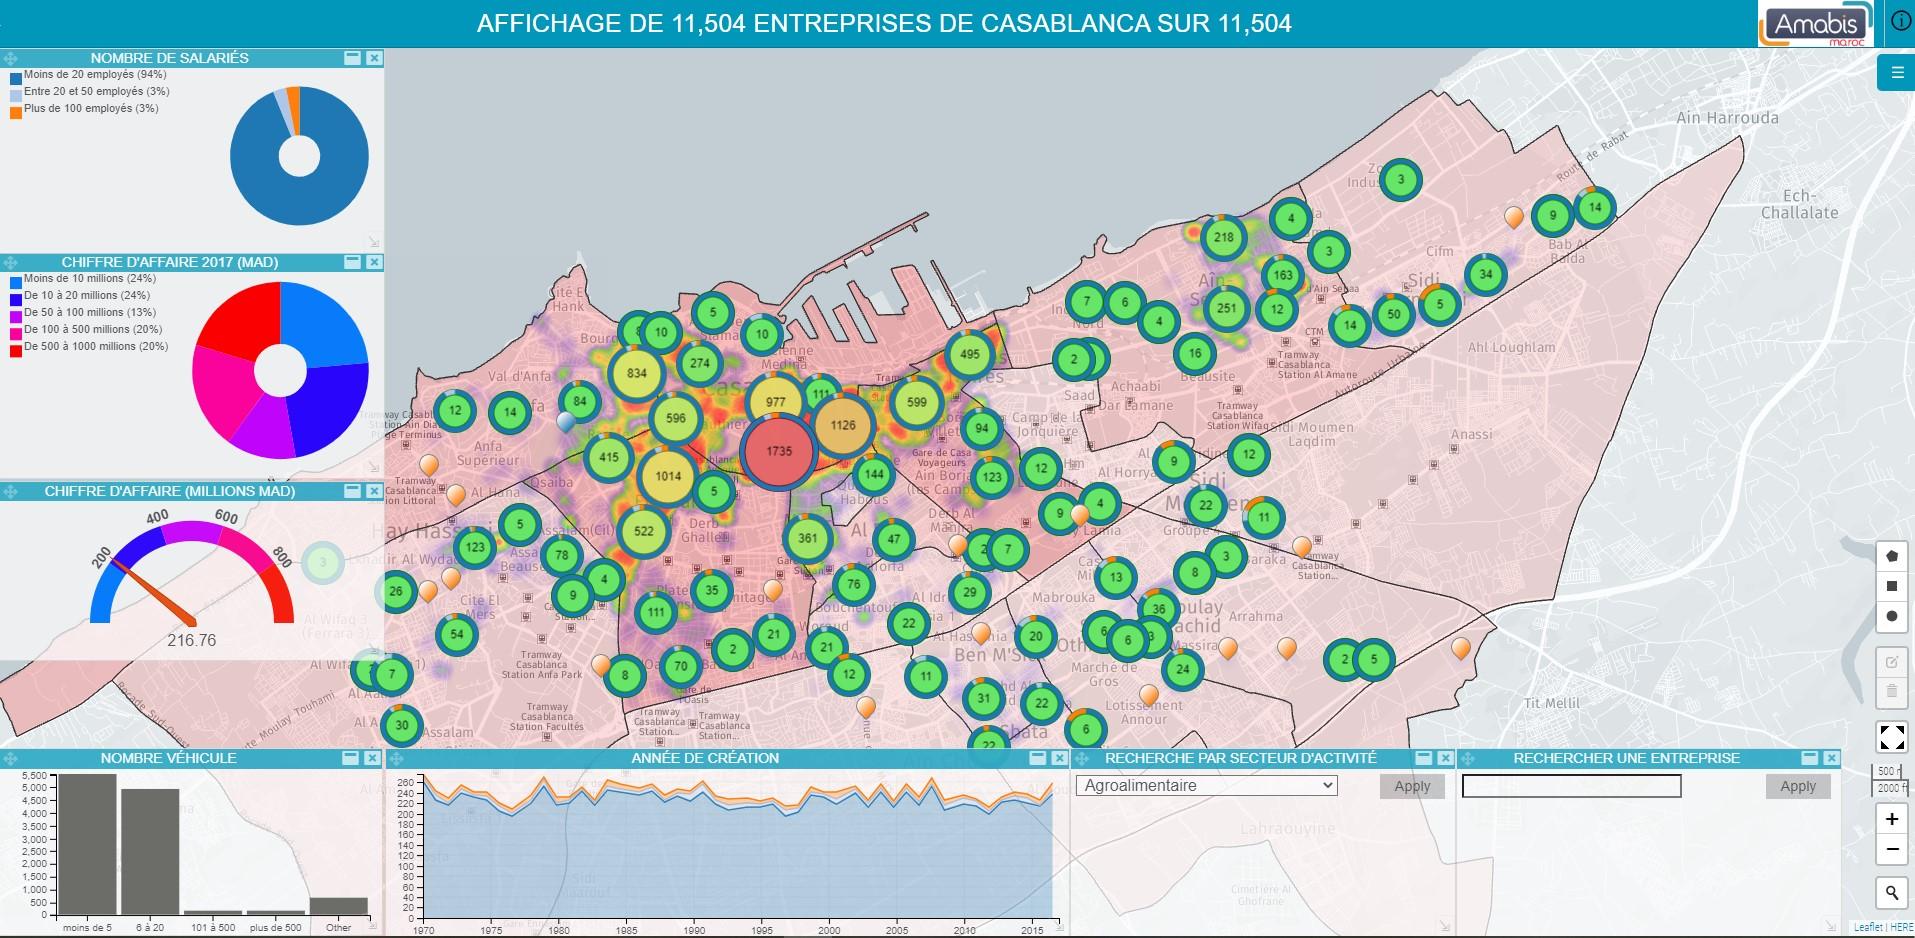Open the hamburger menu button

pyautogui.click(x=1895, y=73)
